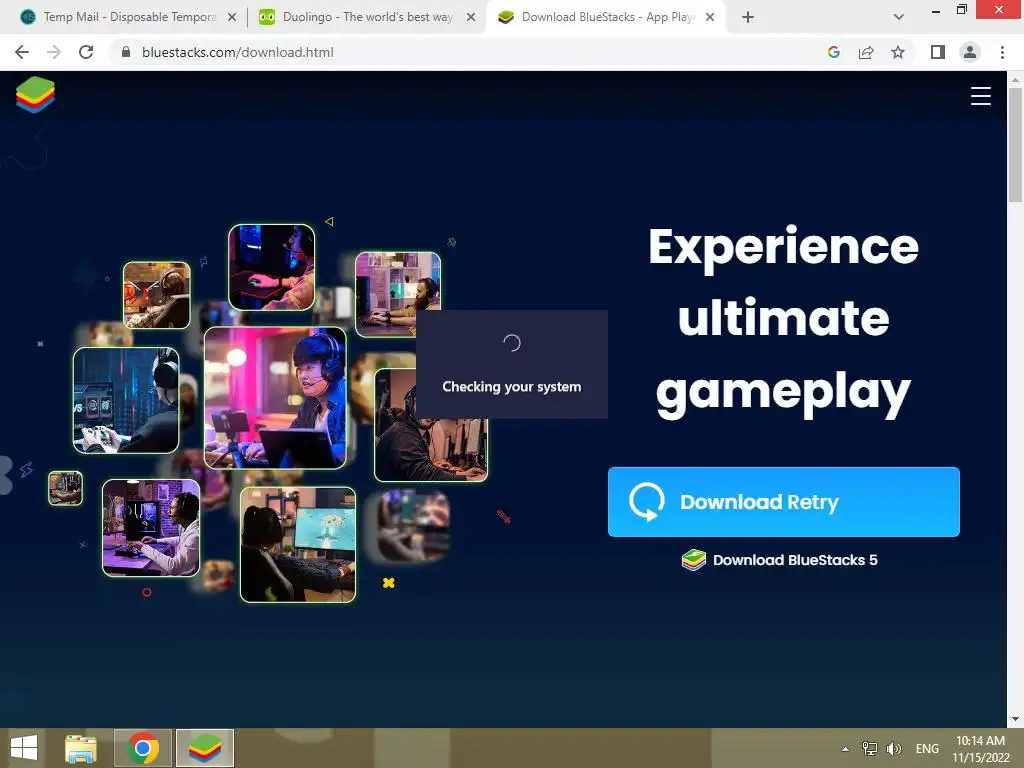
Task: Show hidden system tray icons
Action: [x=845, y=749]
